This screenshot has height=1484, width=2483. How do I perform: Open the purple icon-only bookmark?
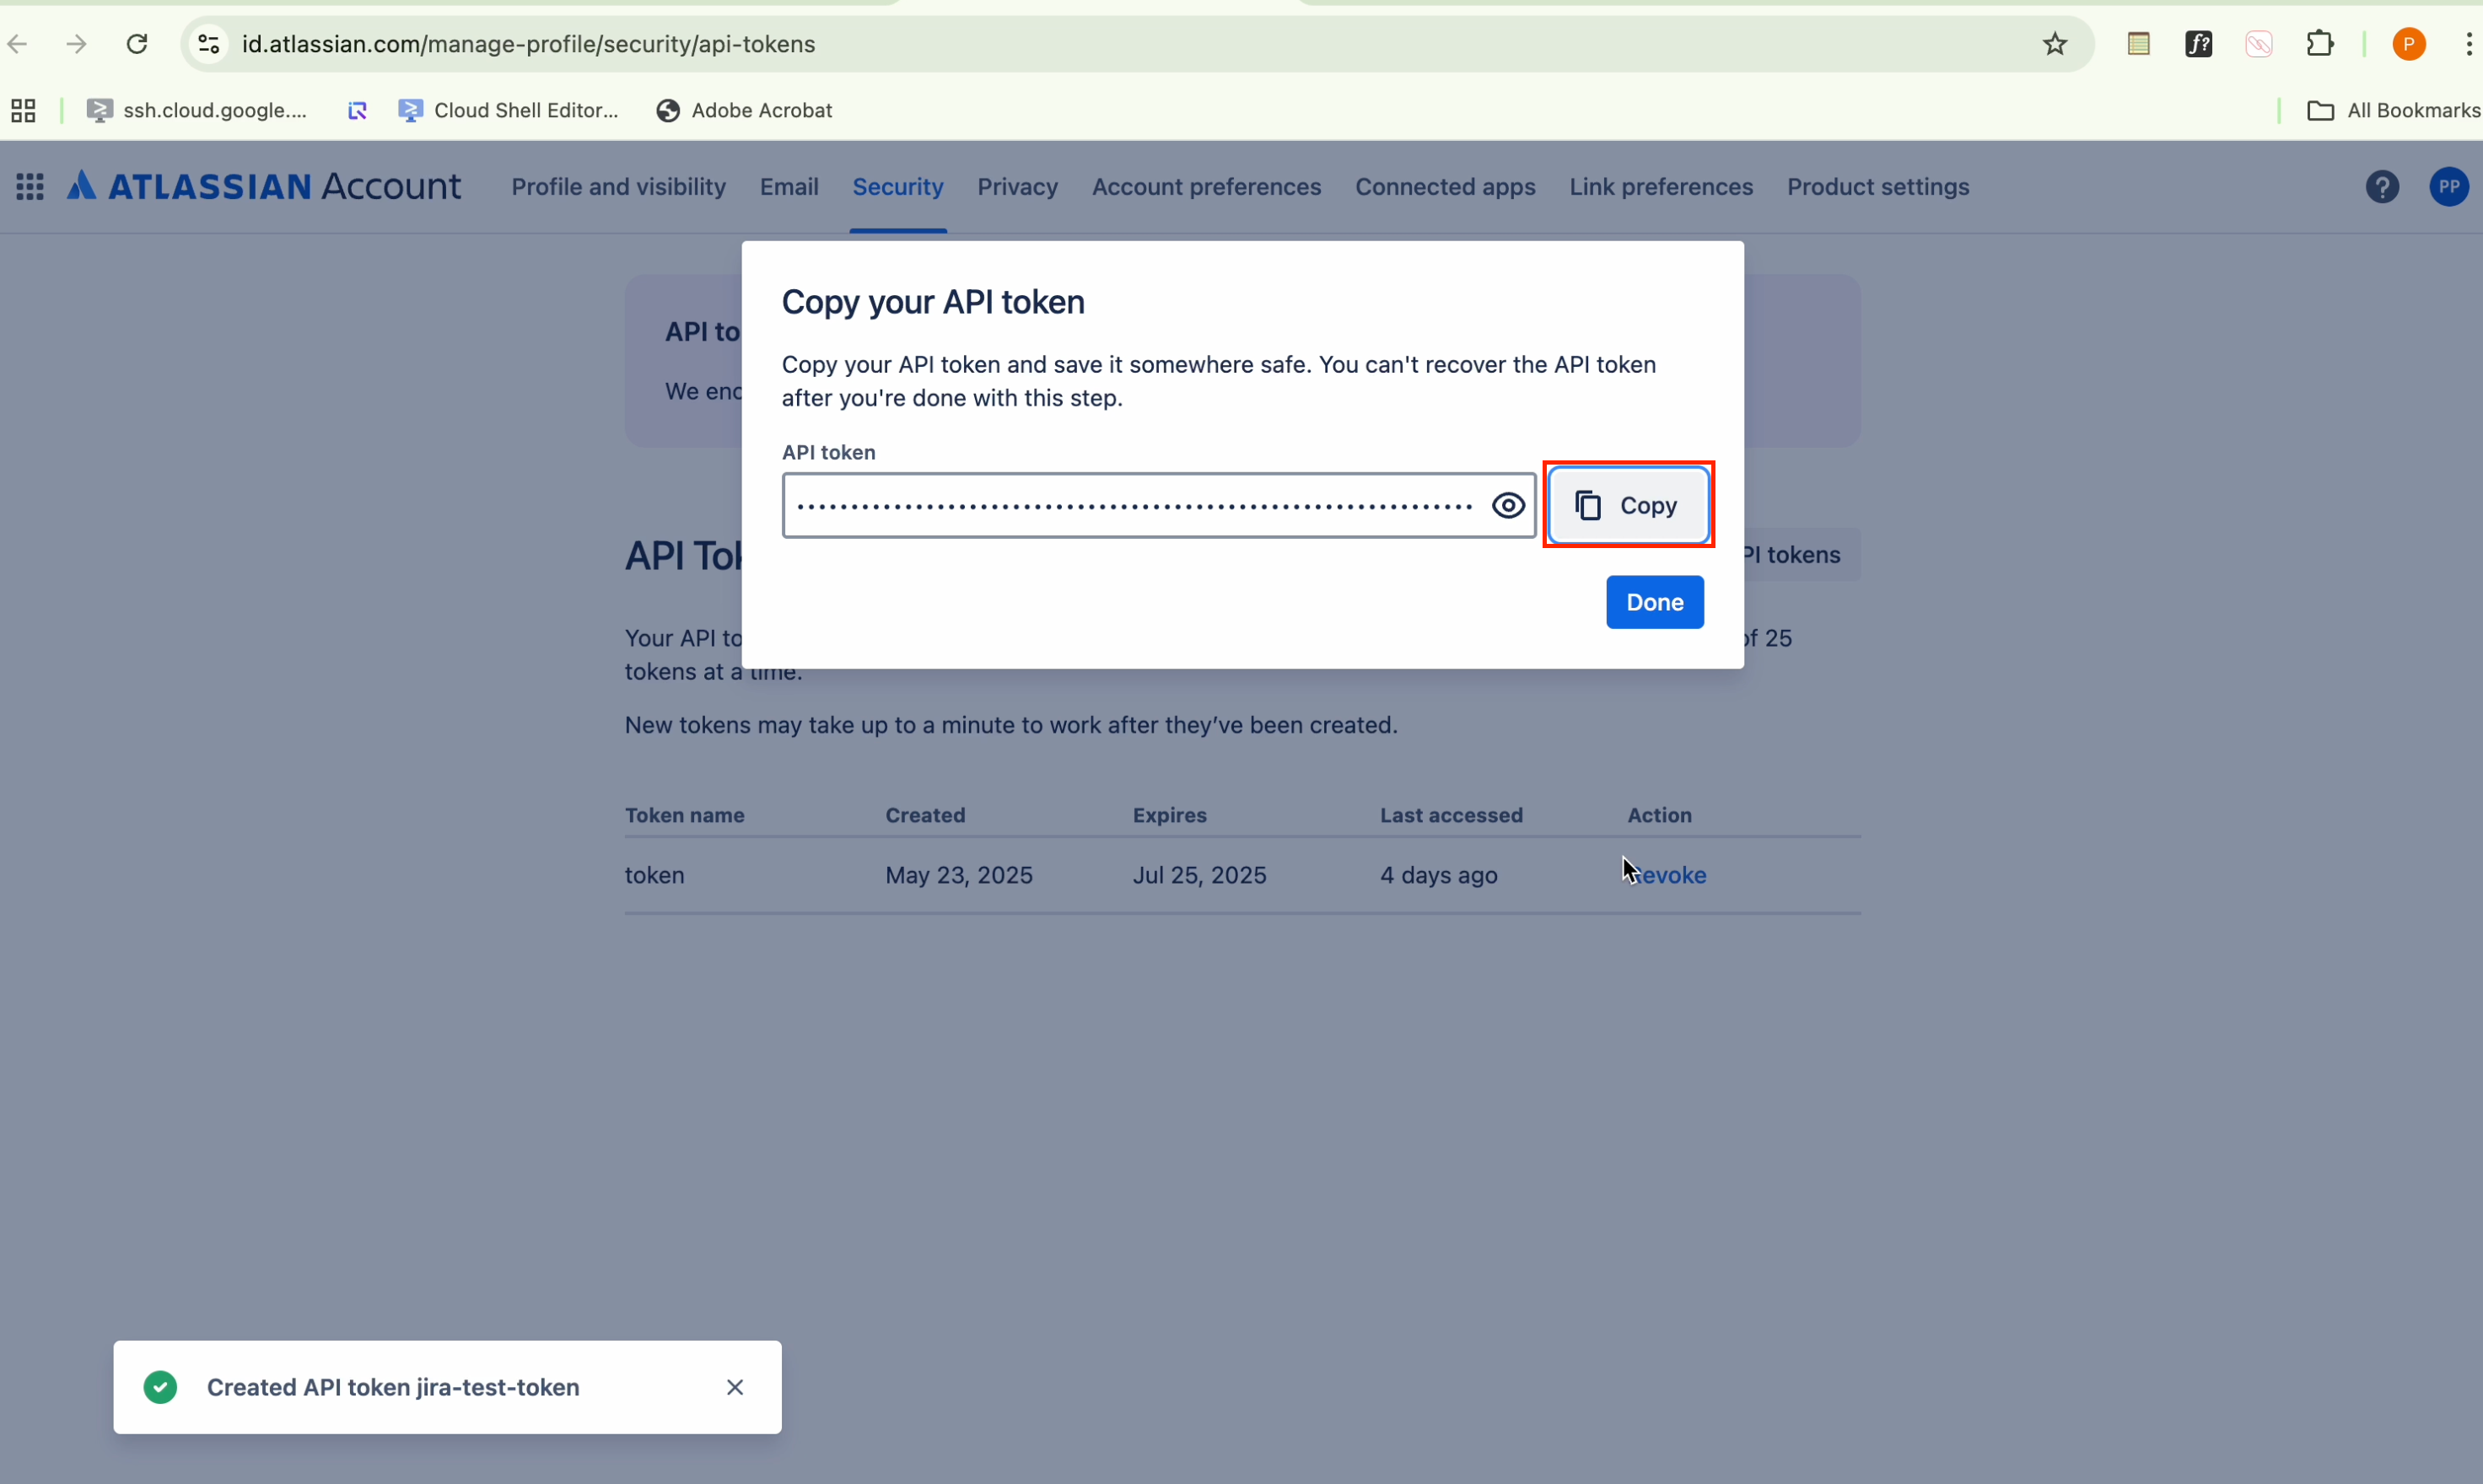357,111
